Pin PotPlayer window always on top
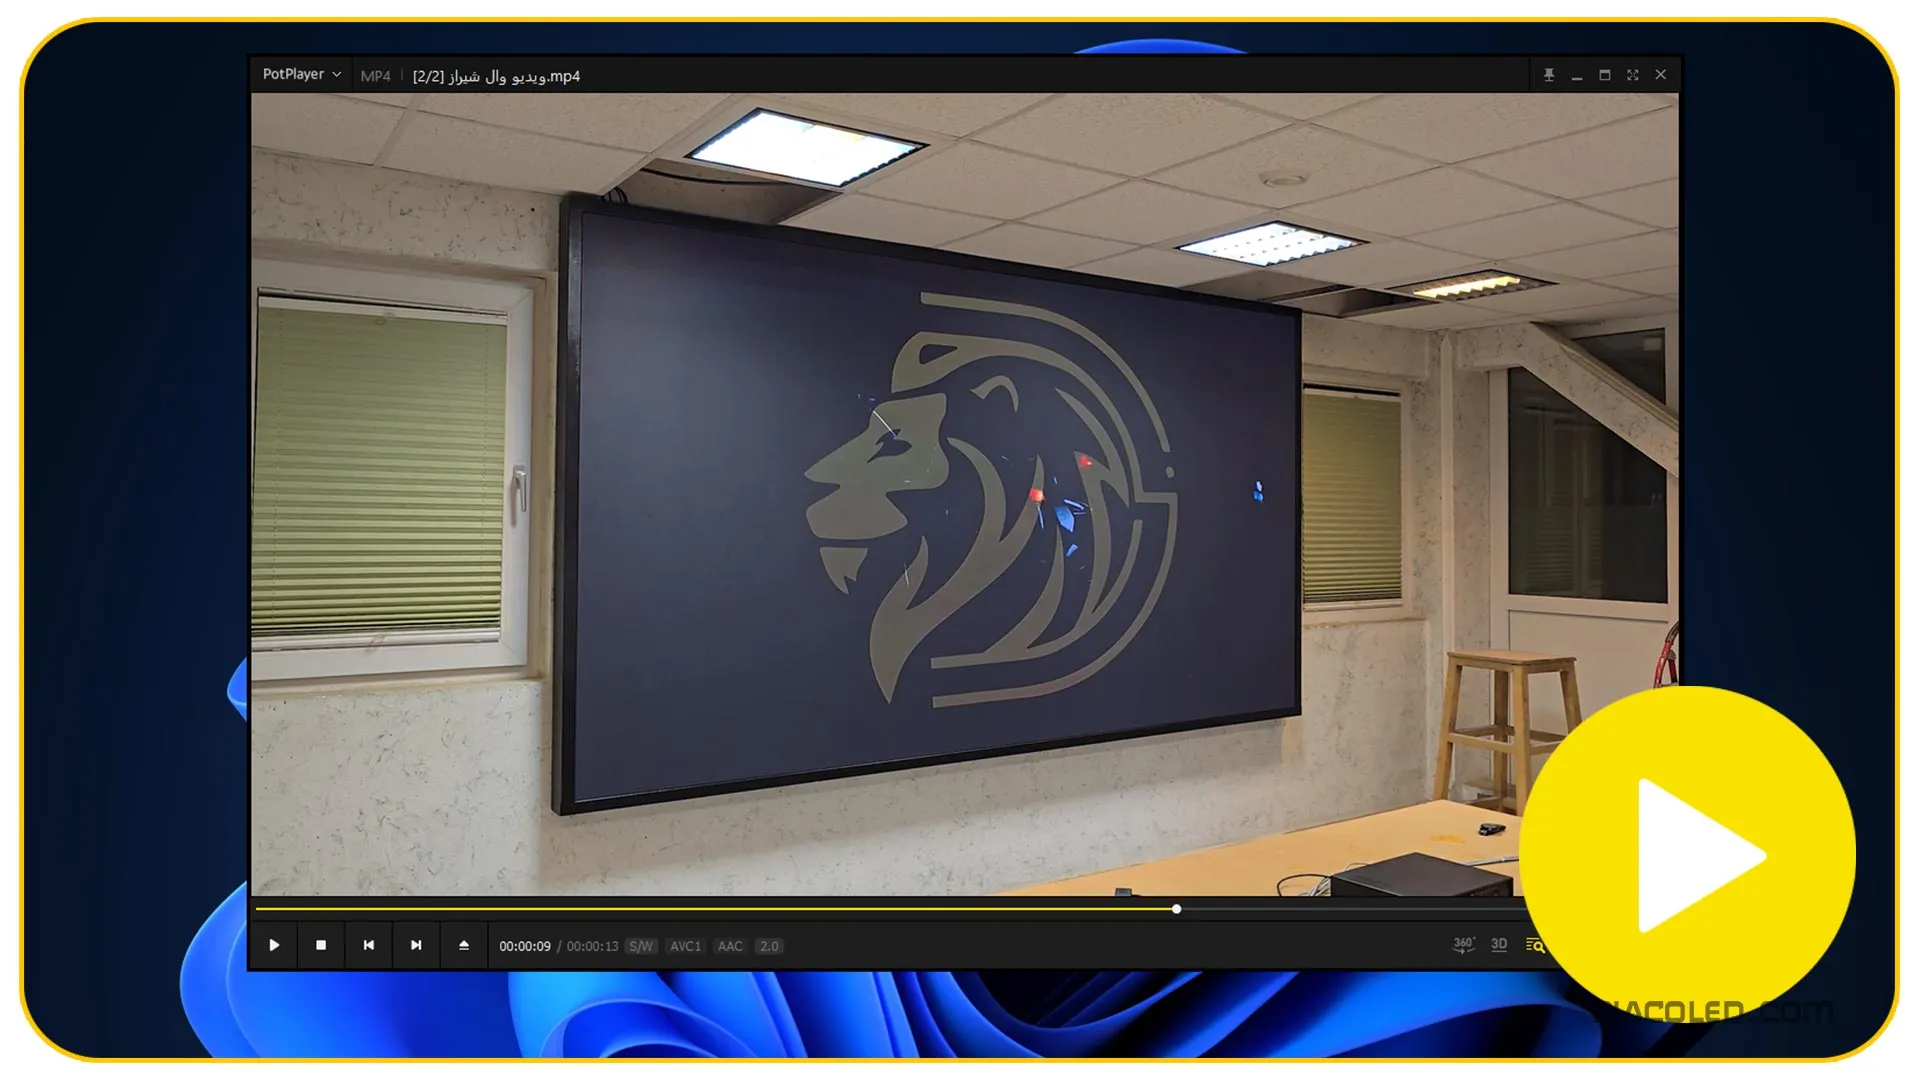 pos(1549,75)
